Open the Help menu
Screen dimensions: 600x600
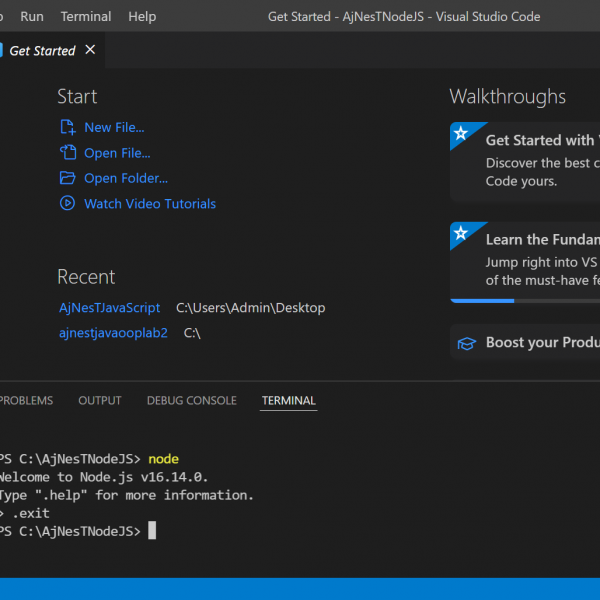click(142, 16)
